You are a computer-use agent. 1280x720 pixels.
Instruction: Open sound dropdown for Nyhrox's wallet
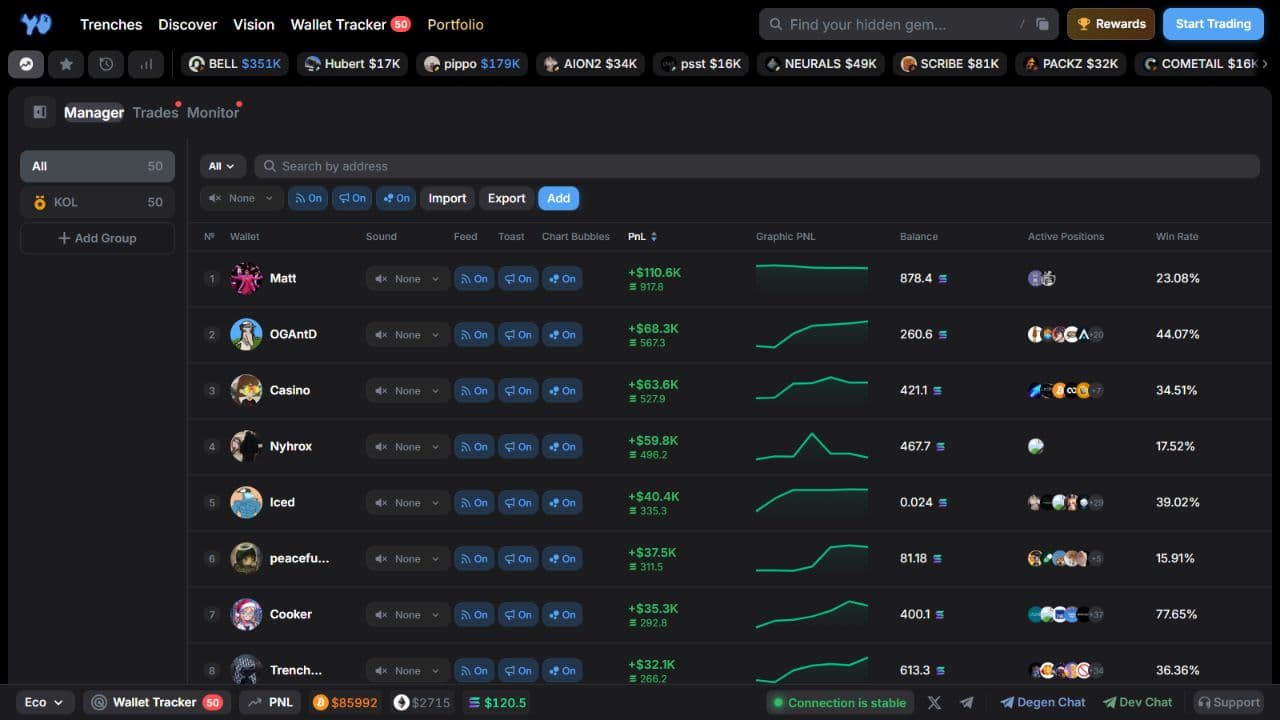pyautogui.click(x=407, y=447)
